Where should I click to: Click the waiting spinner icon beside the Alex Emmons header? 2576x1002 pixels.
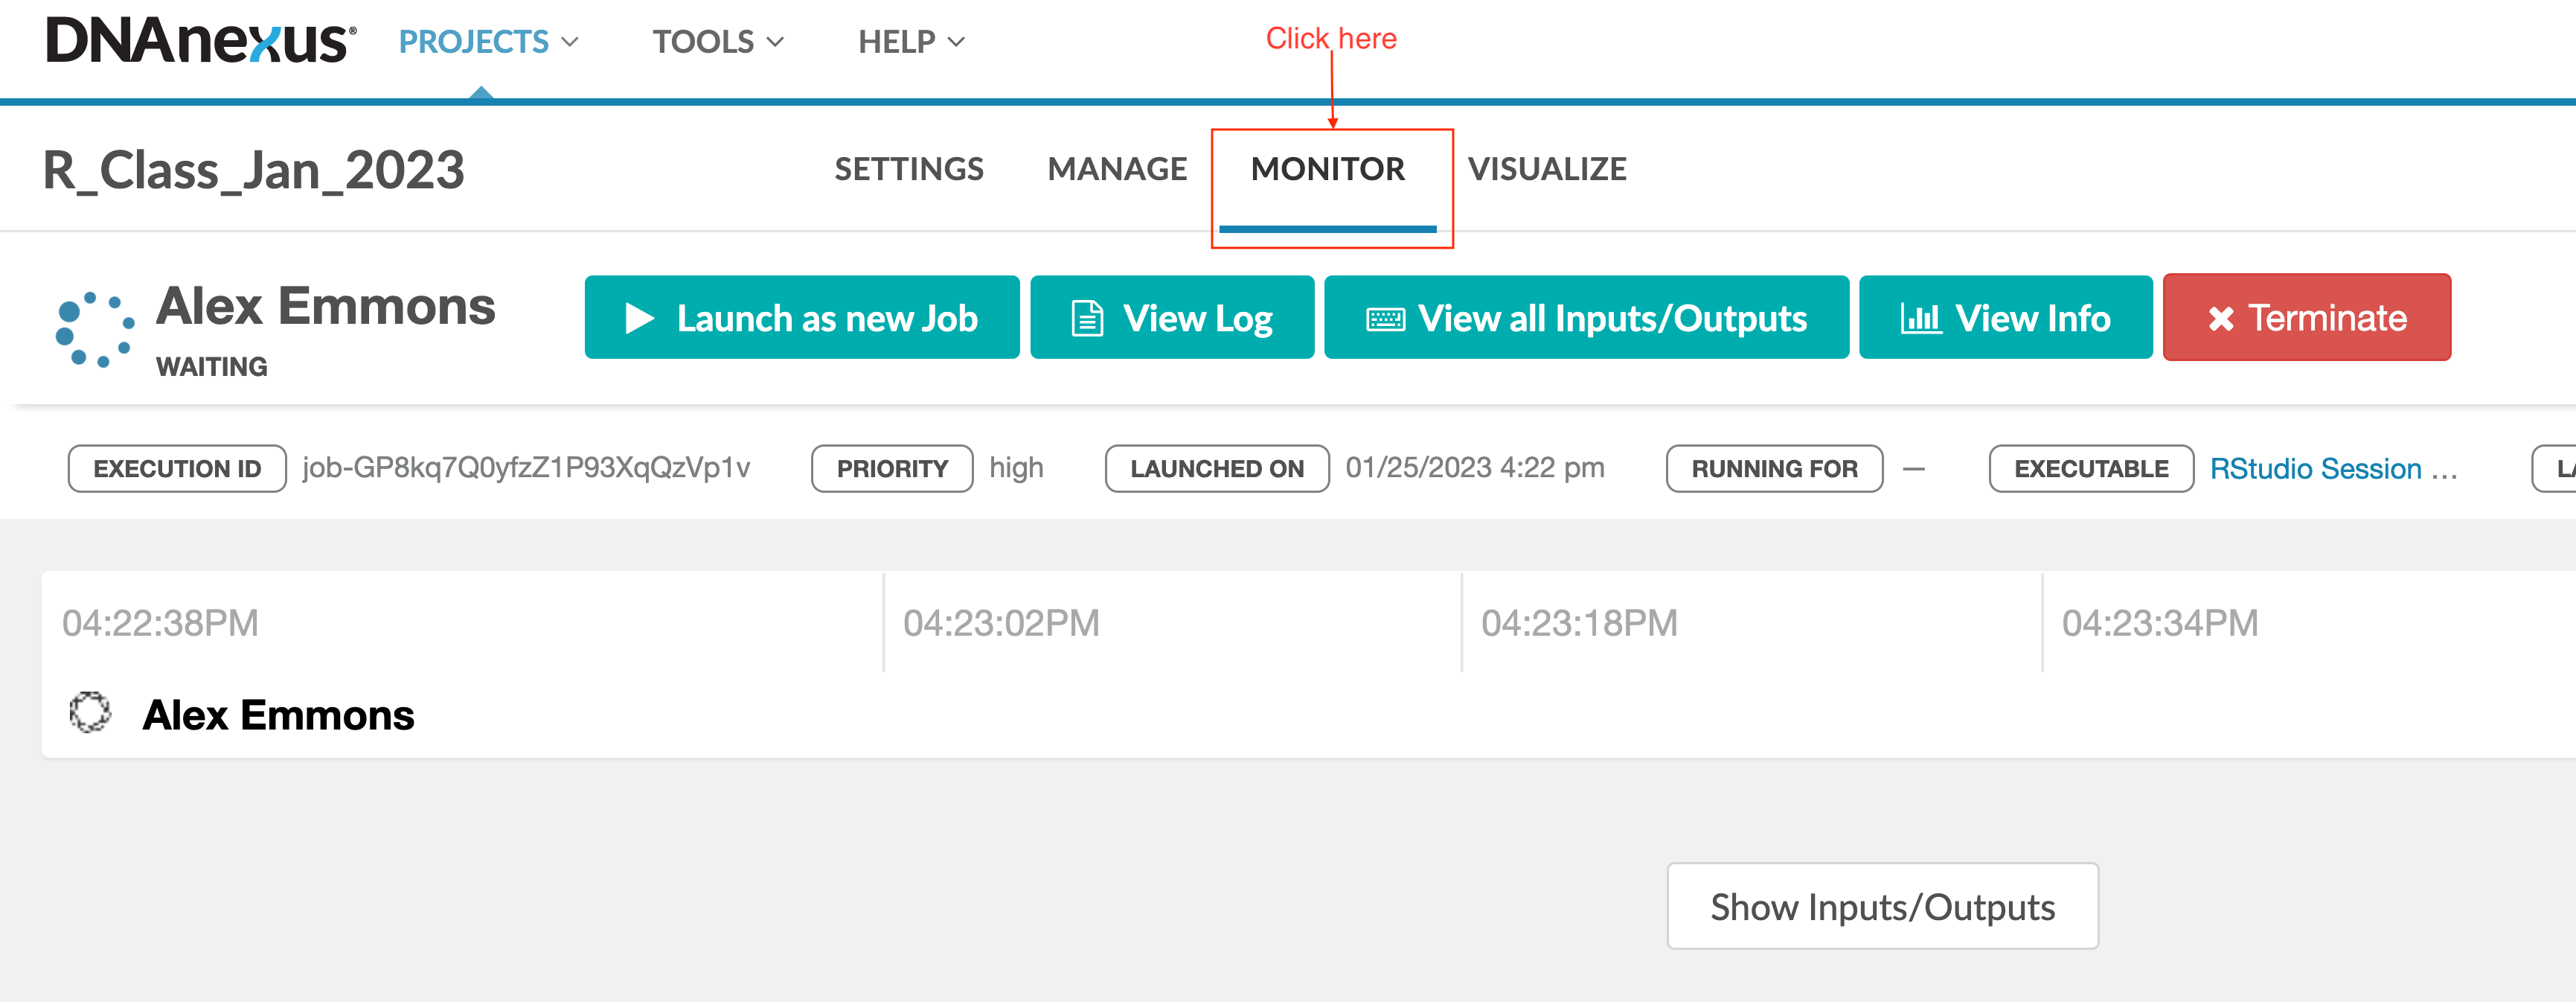pyautogui.click(x=94, y=330)
